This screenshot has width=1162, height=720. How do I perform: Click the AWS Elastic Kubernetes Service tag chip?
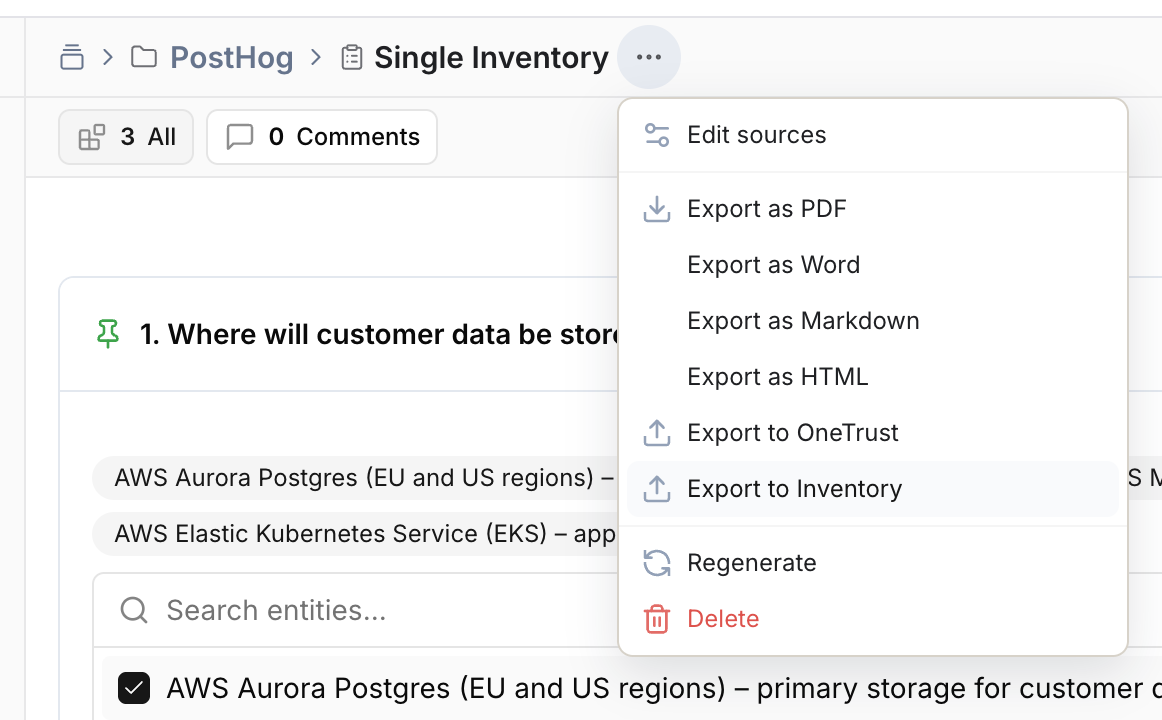355,533
